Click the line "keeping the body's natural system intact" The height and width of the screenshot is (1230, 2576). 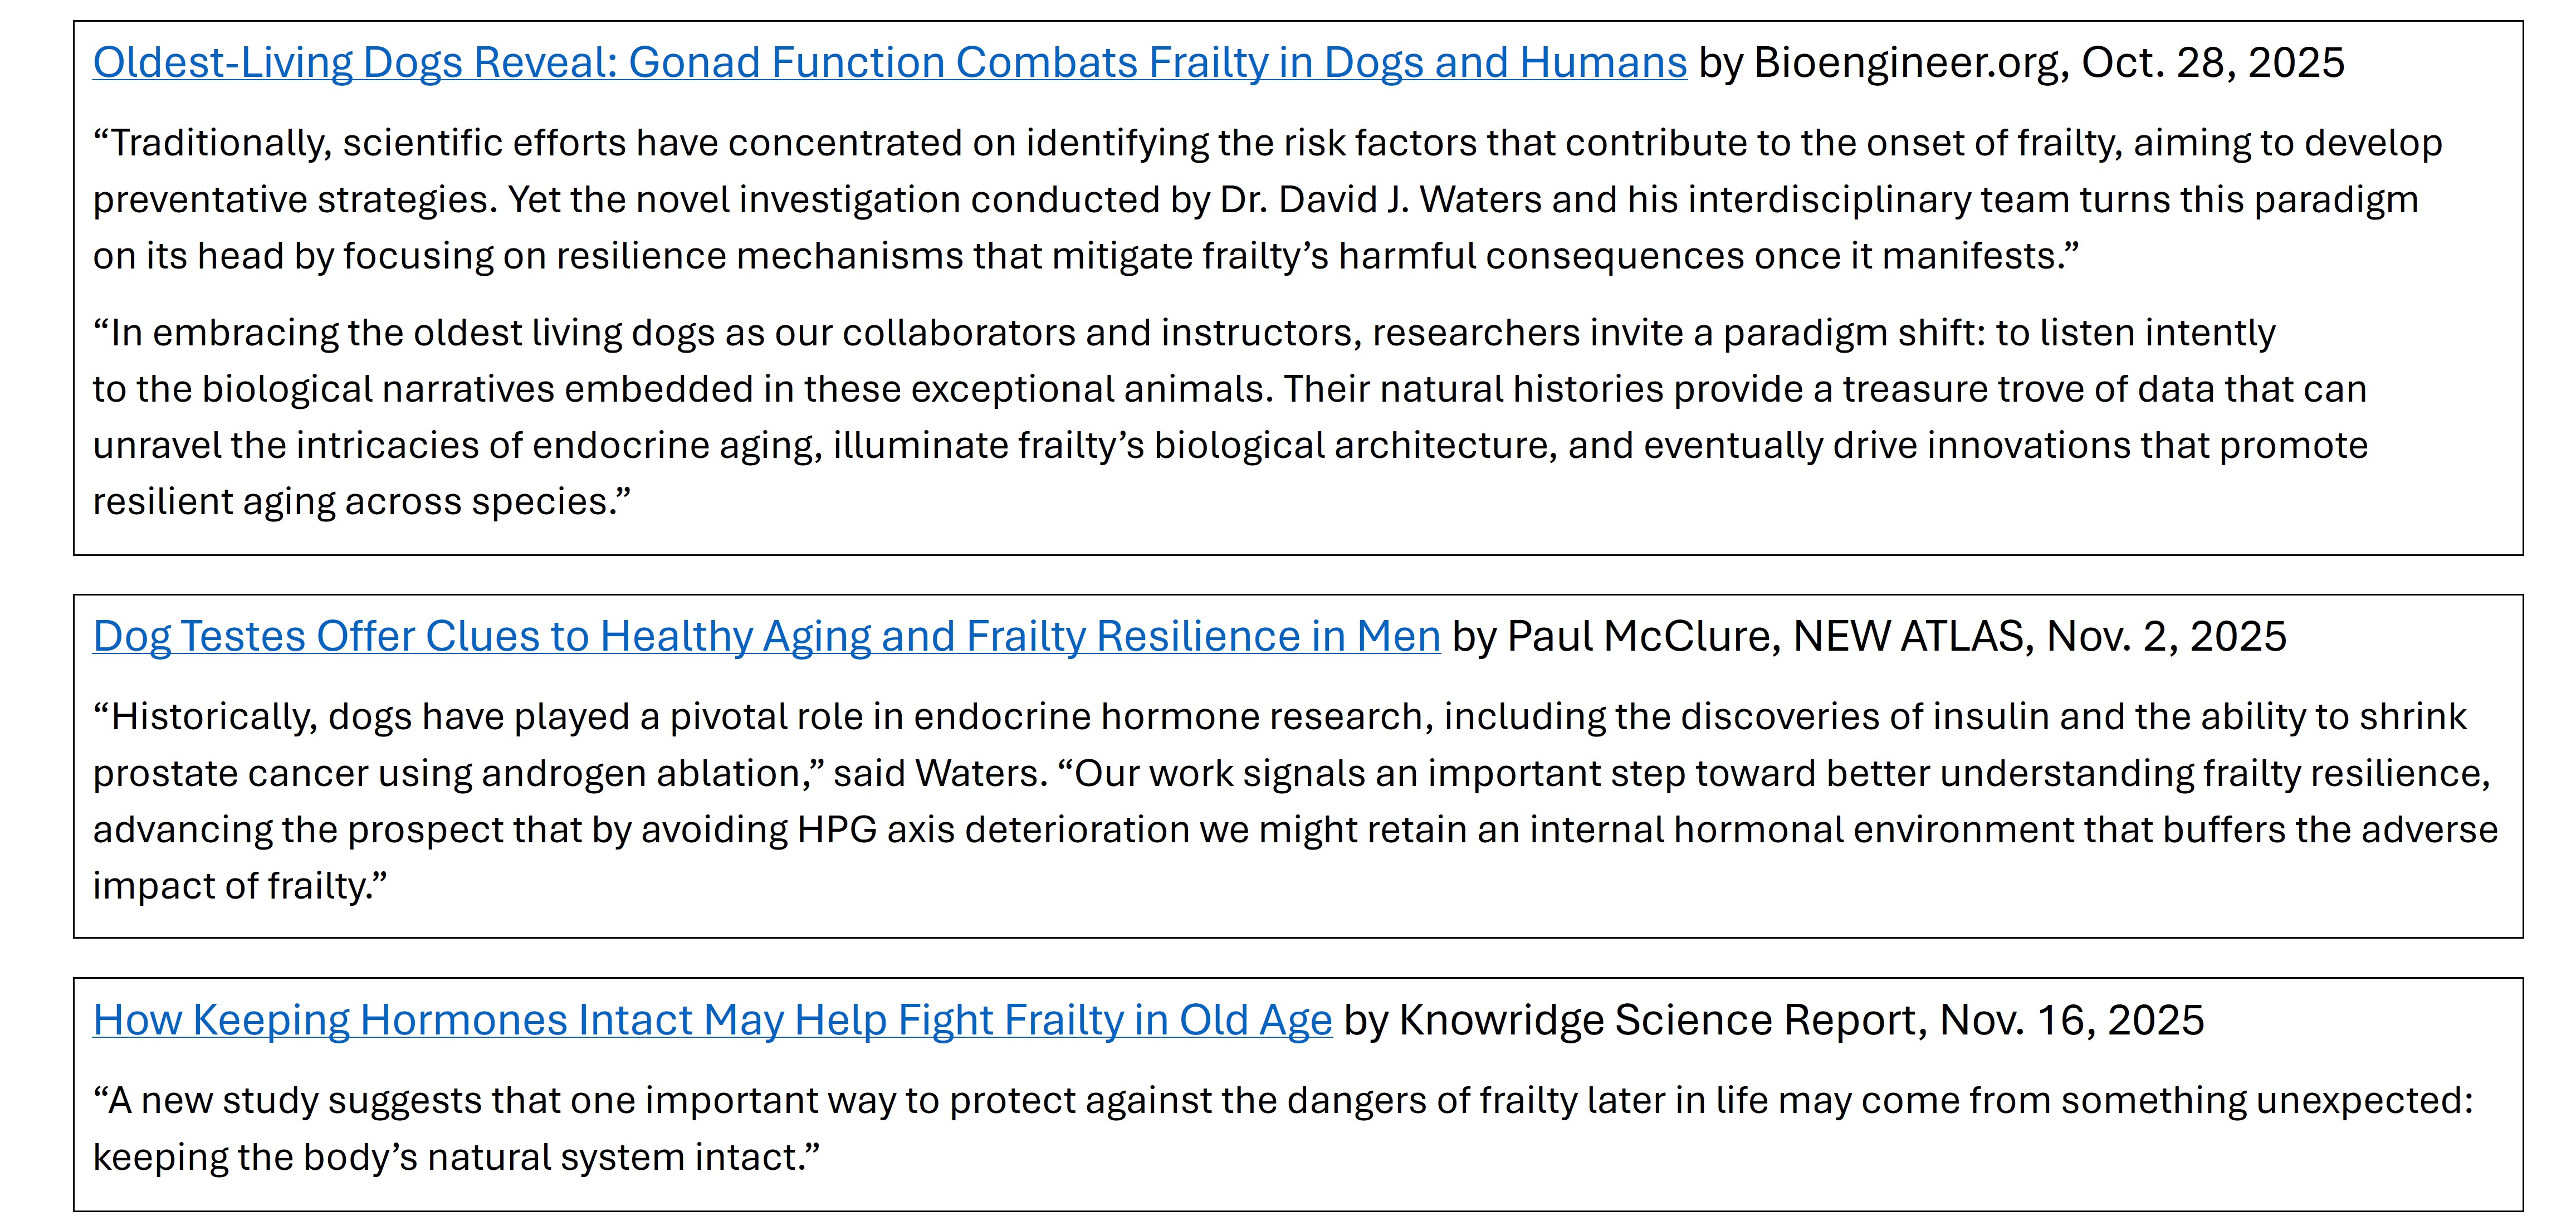[455, 1157]
